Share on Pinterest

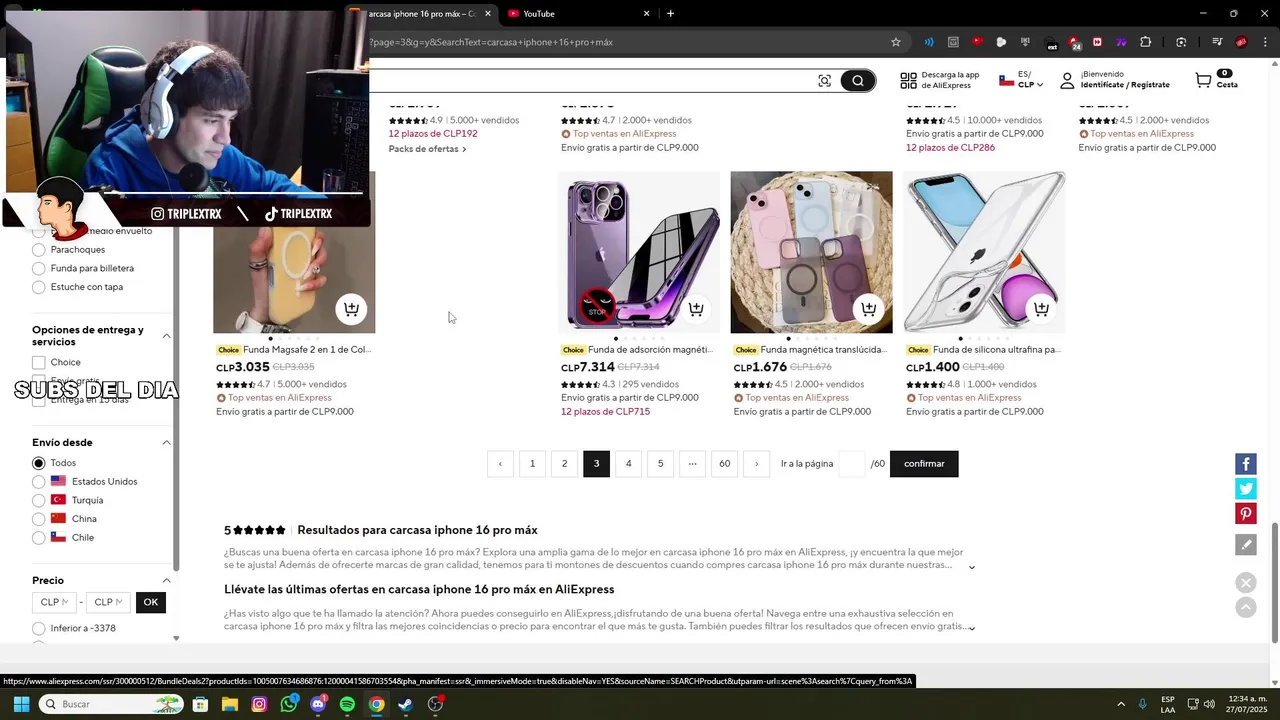coord(1246,514)
